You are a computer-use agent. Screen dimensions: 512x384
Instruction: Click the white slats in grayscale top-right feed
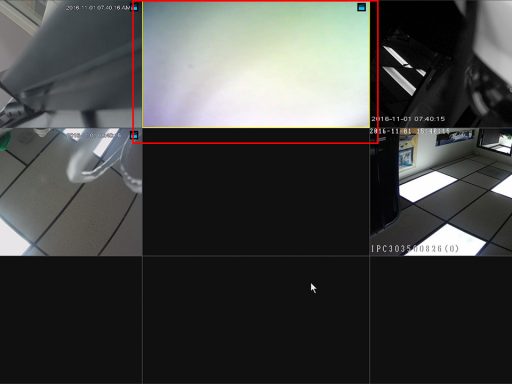(402, 69)
